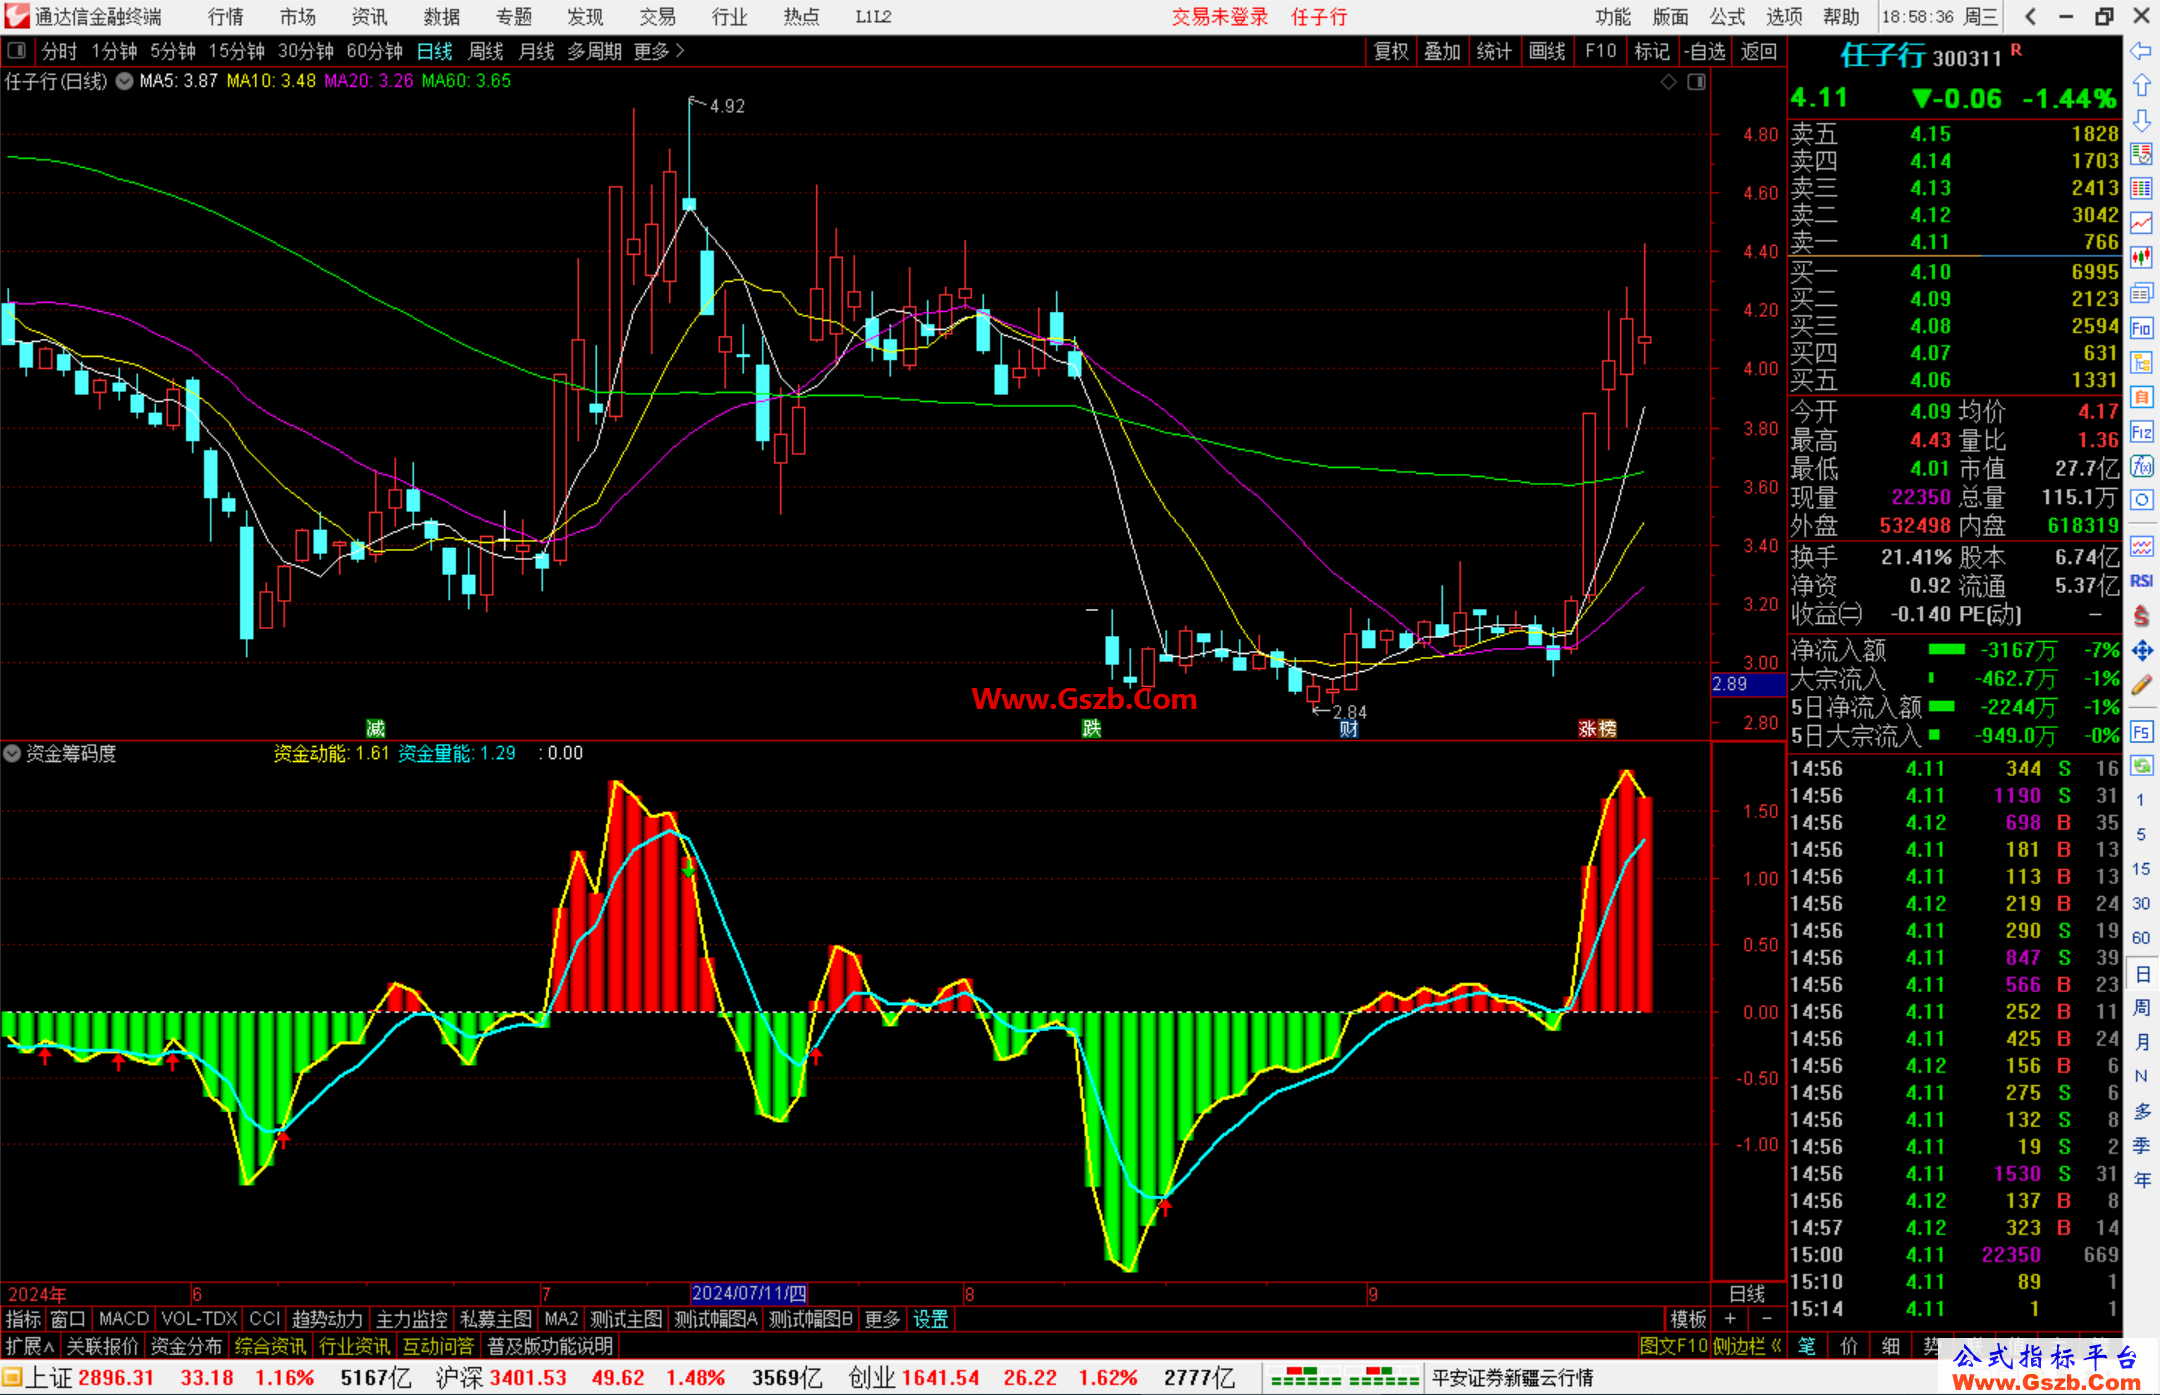2160x1395 pixels.
Task: Open the Fiz sidebar icon
Action: 2141,432
